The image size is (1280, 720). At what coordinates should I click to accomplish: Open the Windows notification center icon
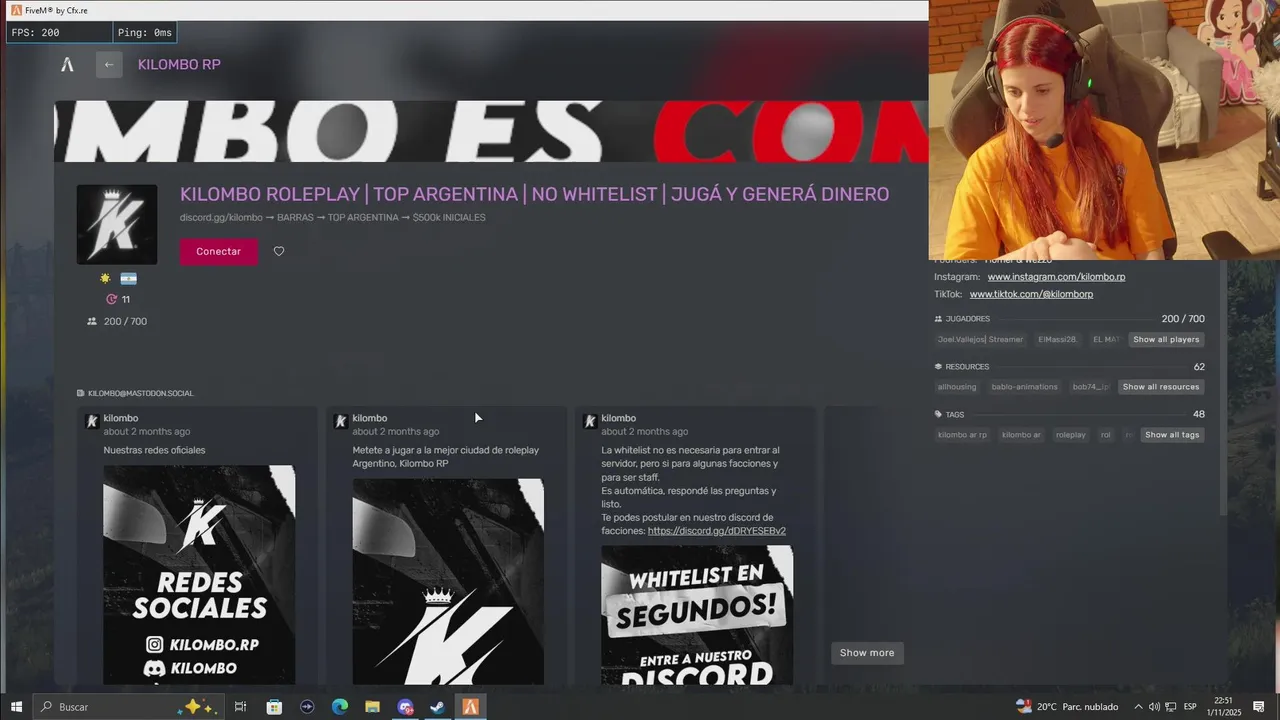click(1259, 707)
